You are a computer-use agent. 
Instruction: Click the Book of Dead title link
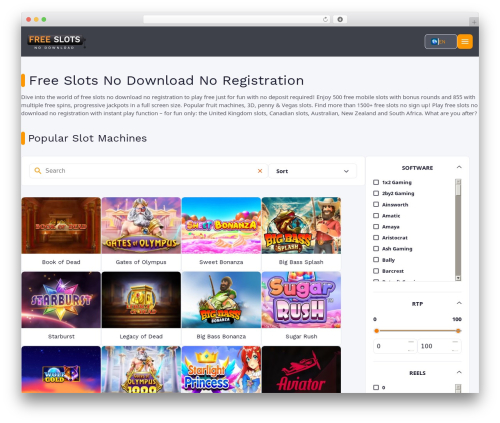click(x=61, y=262)
